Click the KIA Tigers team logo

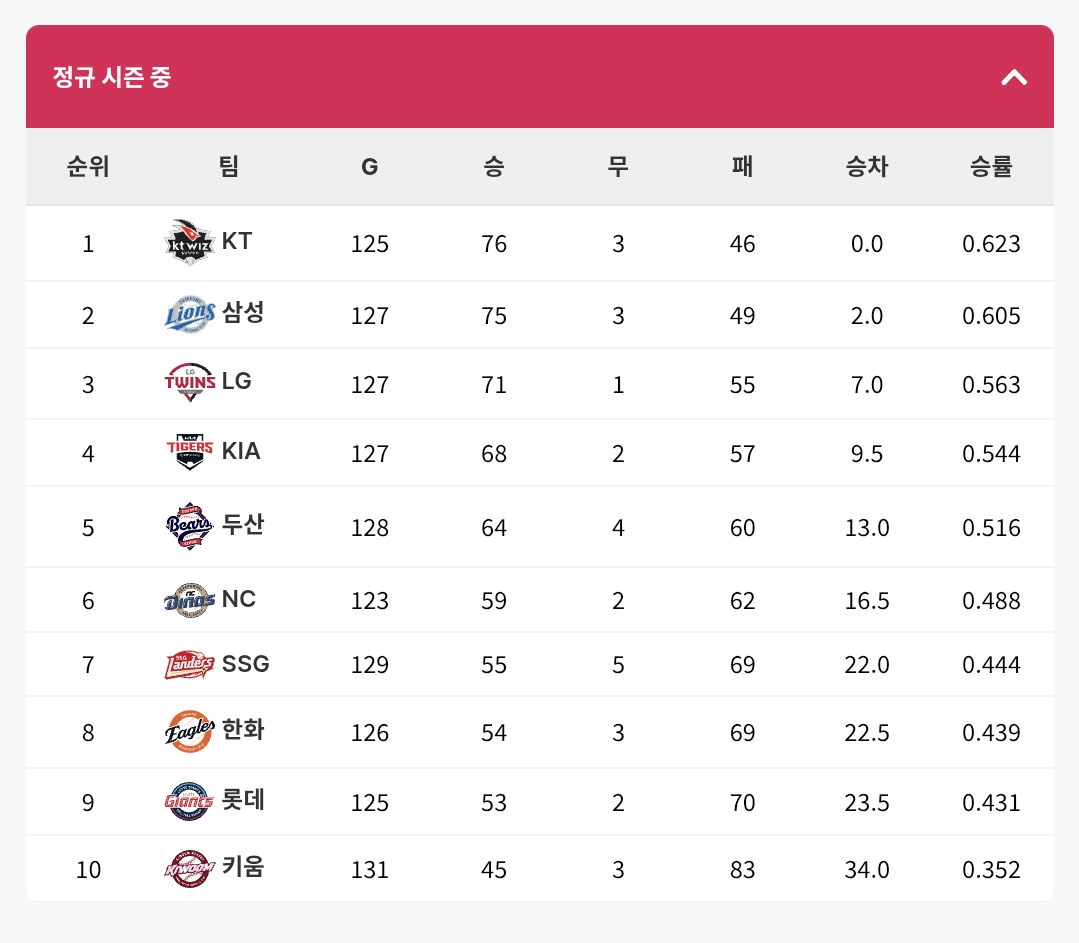[x=190, y=452]
